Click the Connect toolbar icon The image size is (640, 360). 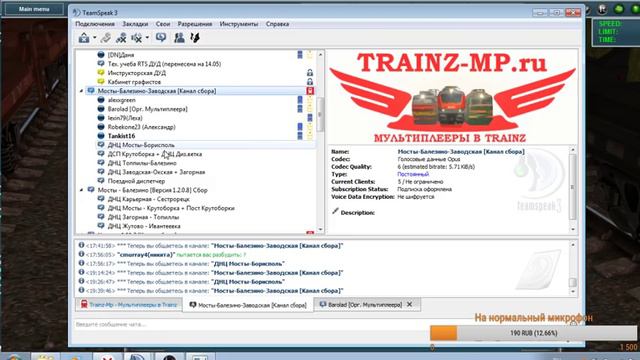tap(84, 38)
